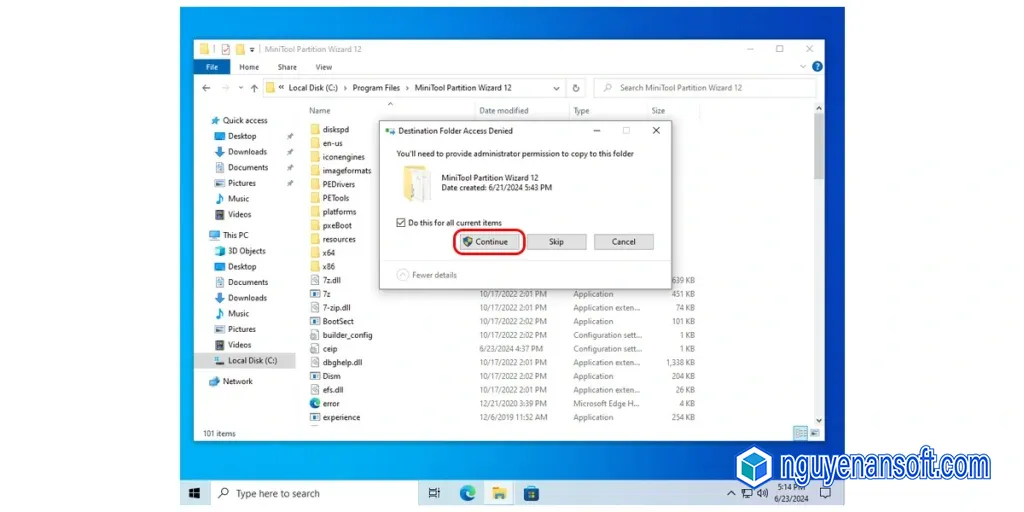Viewport: 1024px width, 512px height.
Task: Open the Share ribbon tab
Action: tap(287, 67)
